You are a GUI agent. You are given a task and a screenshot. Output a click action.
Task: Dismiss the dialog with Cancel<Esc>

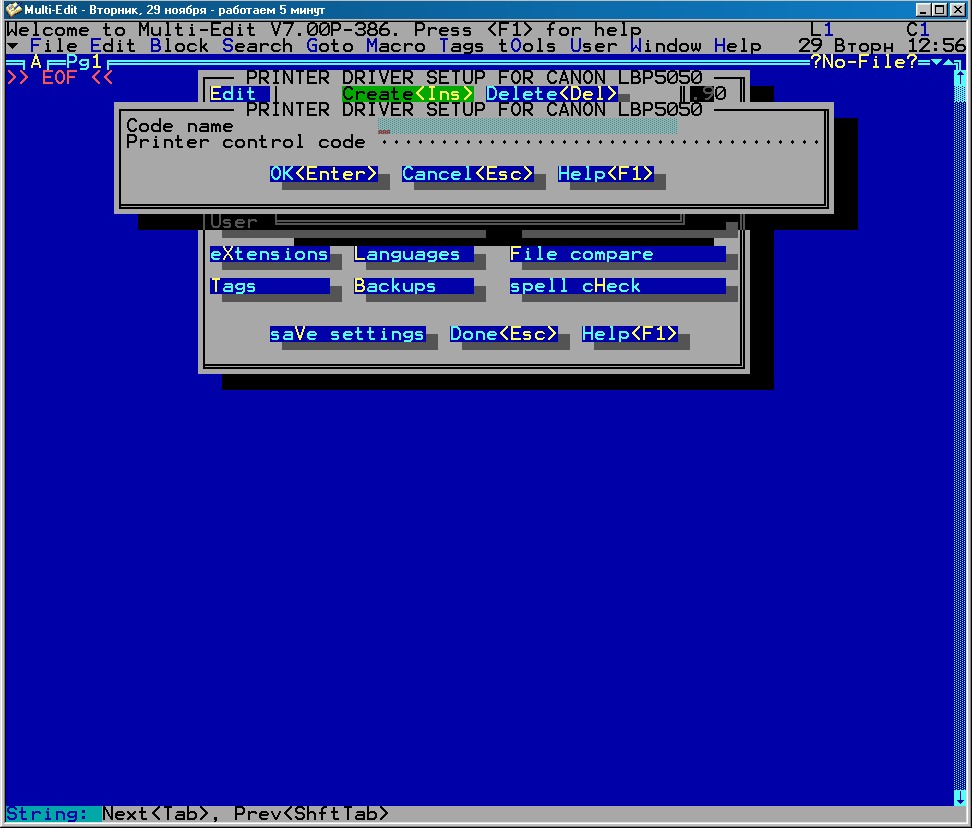click(467, 174)
